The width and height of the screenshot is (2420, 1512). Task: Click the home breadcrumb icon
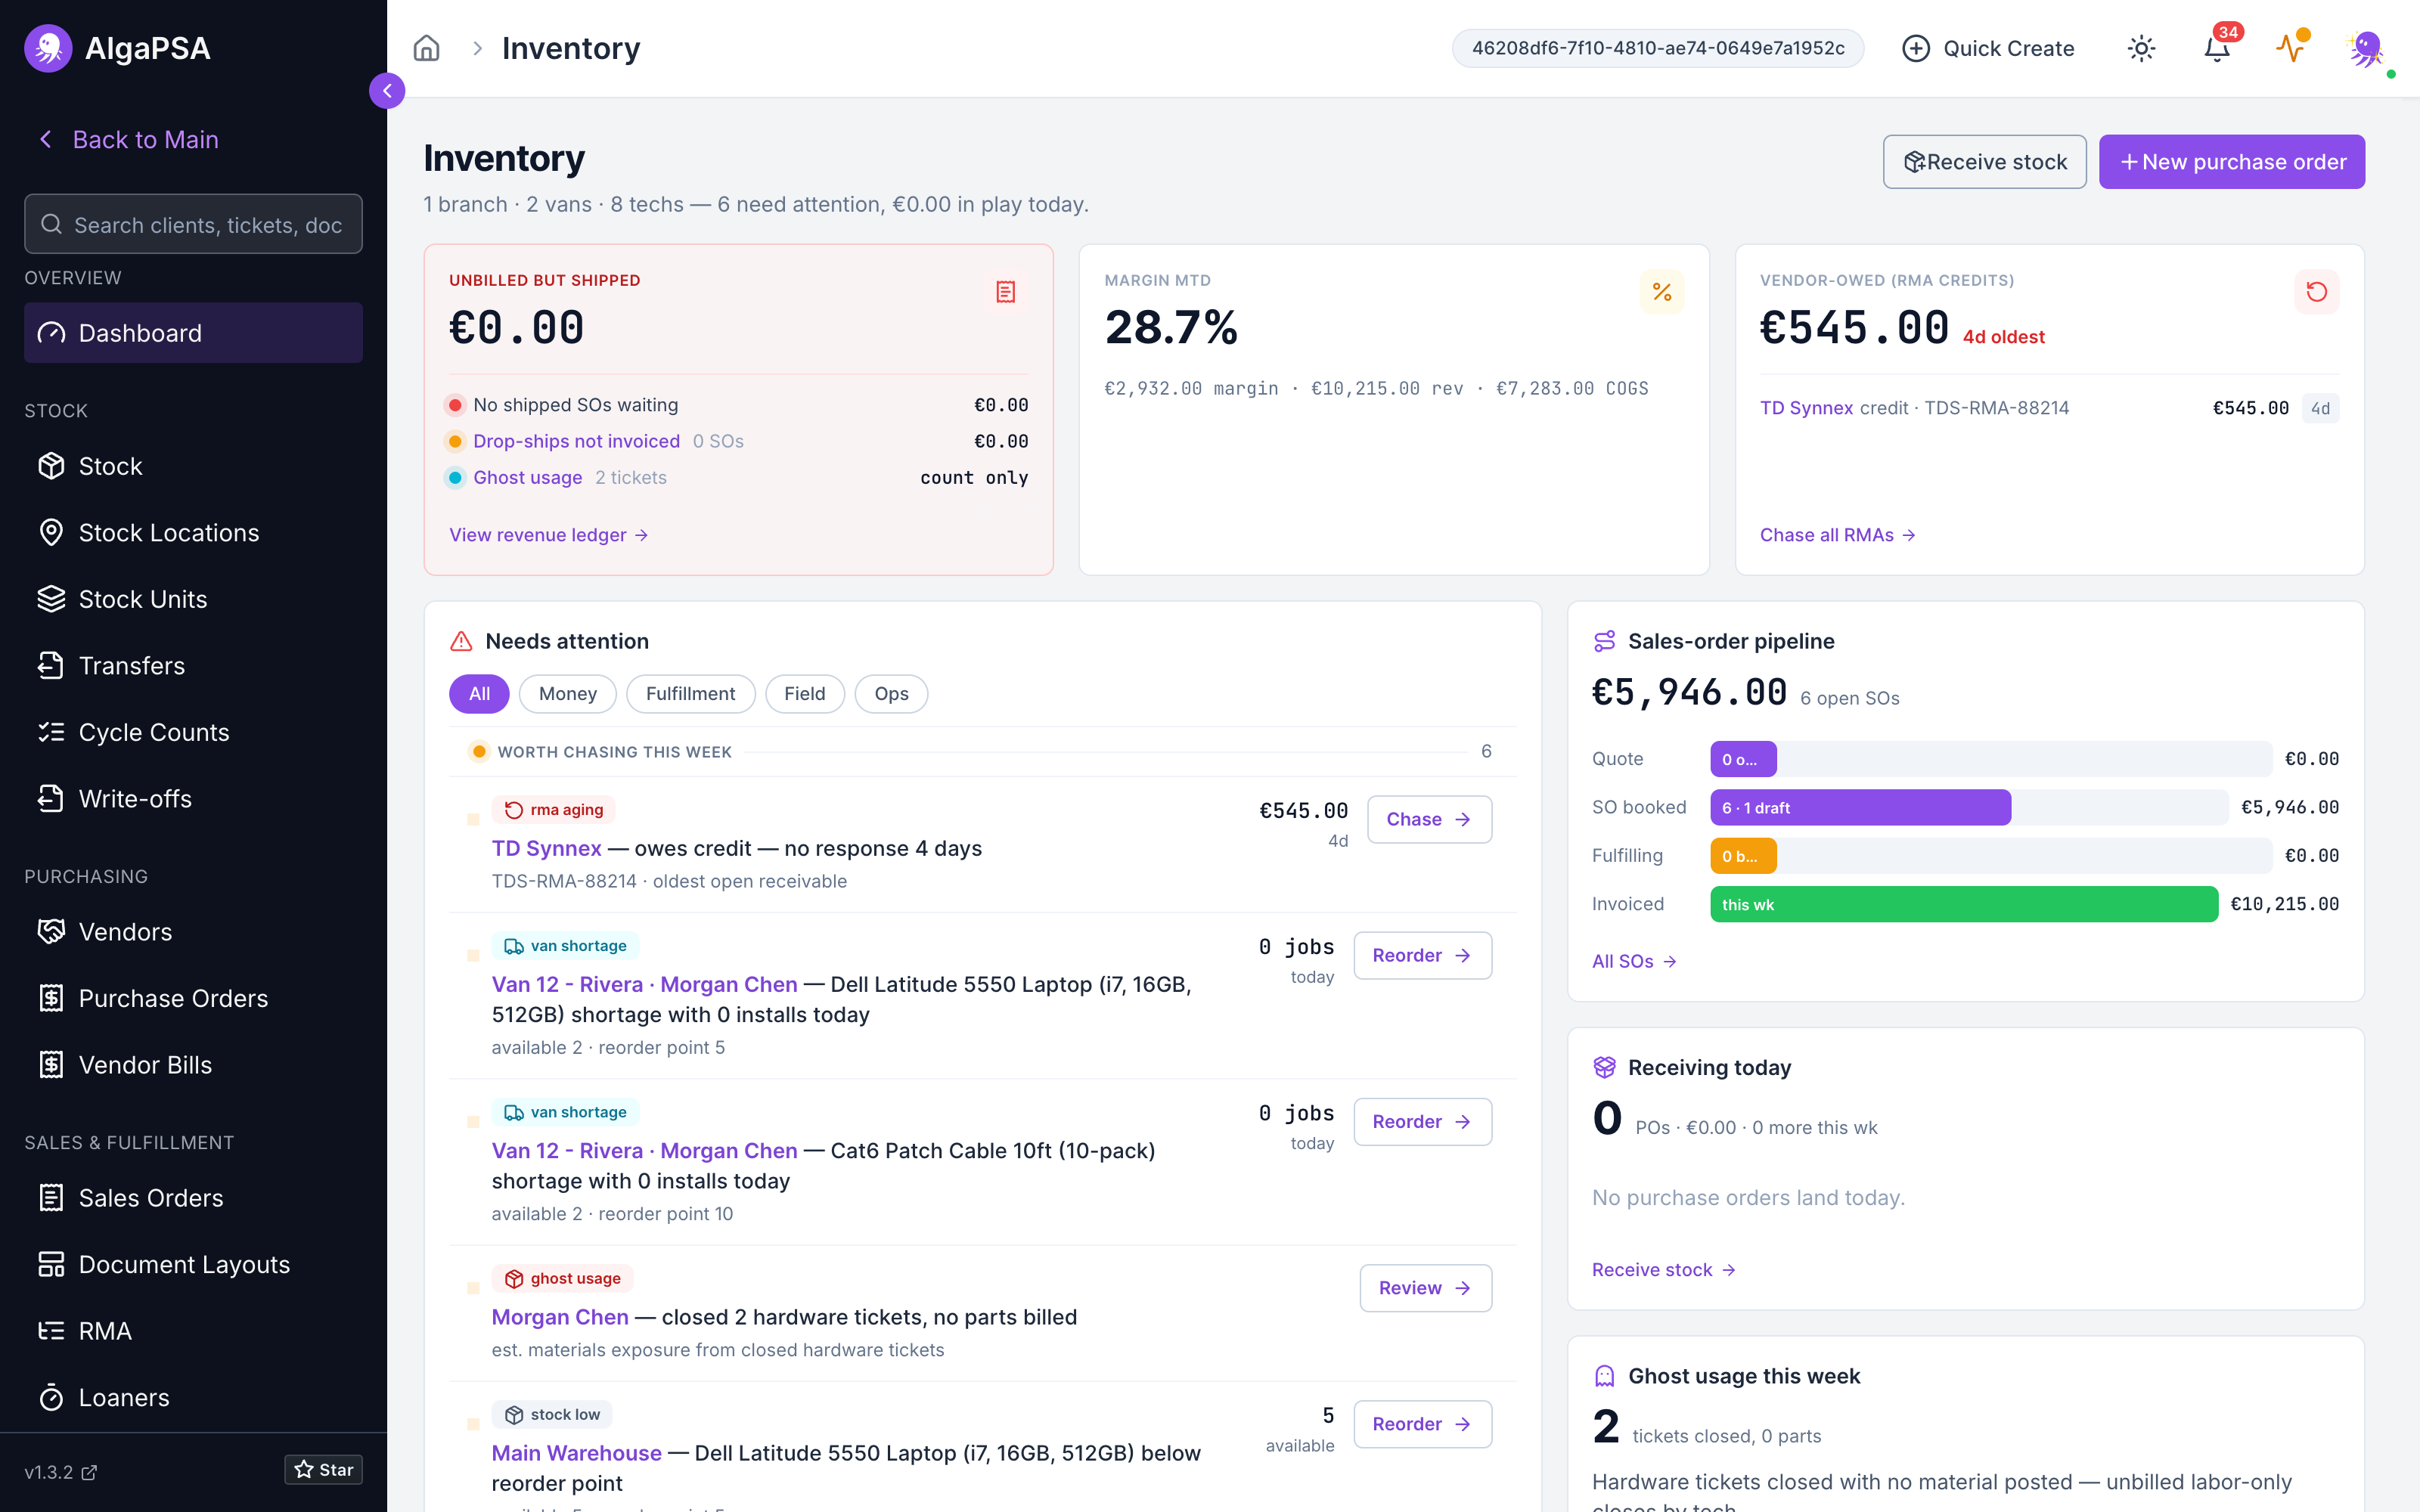(x=427, y=48)
